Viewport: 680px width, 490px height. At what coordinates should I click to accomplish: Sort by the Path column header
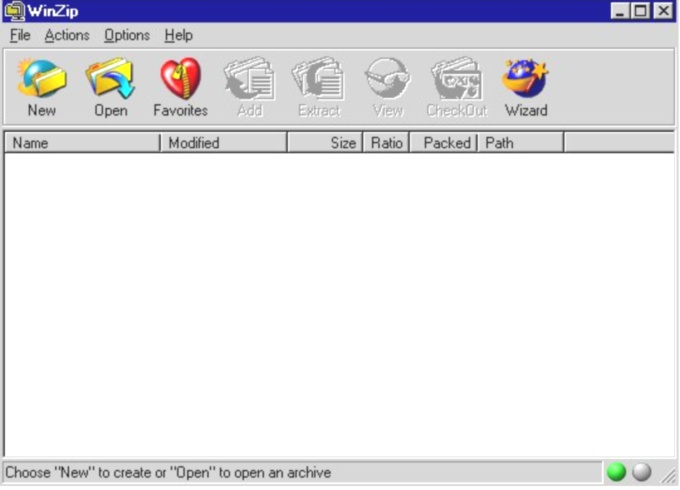click(x=520, y=143)
